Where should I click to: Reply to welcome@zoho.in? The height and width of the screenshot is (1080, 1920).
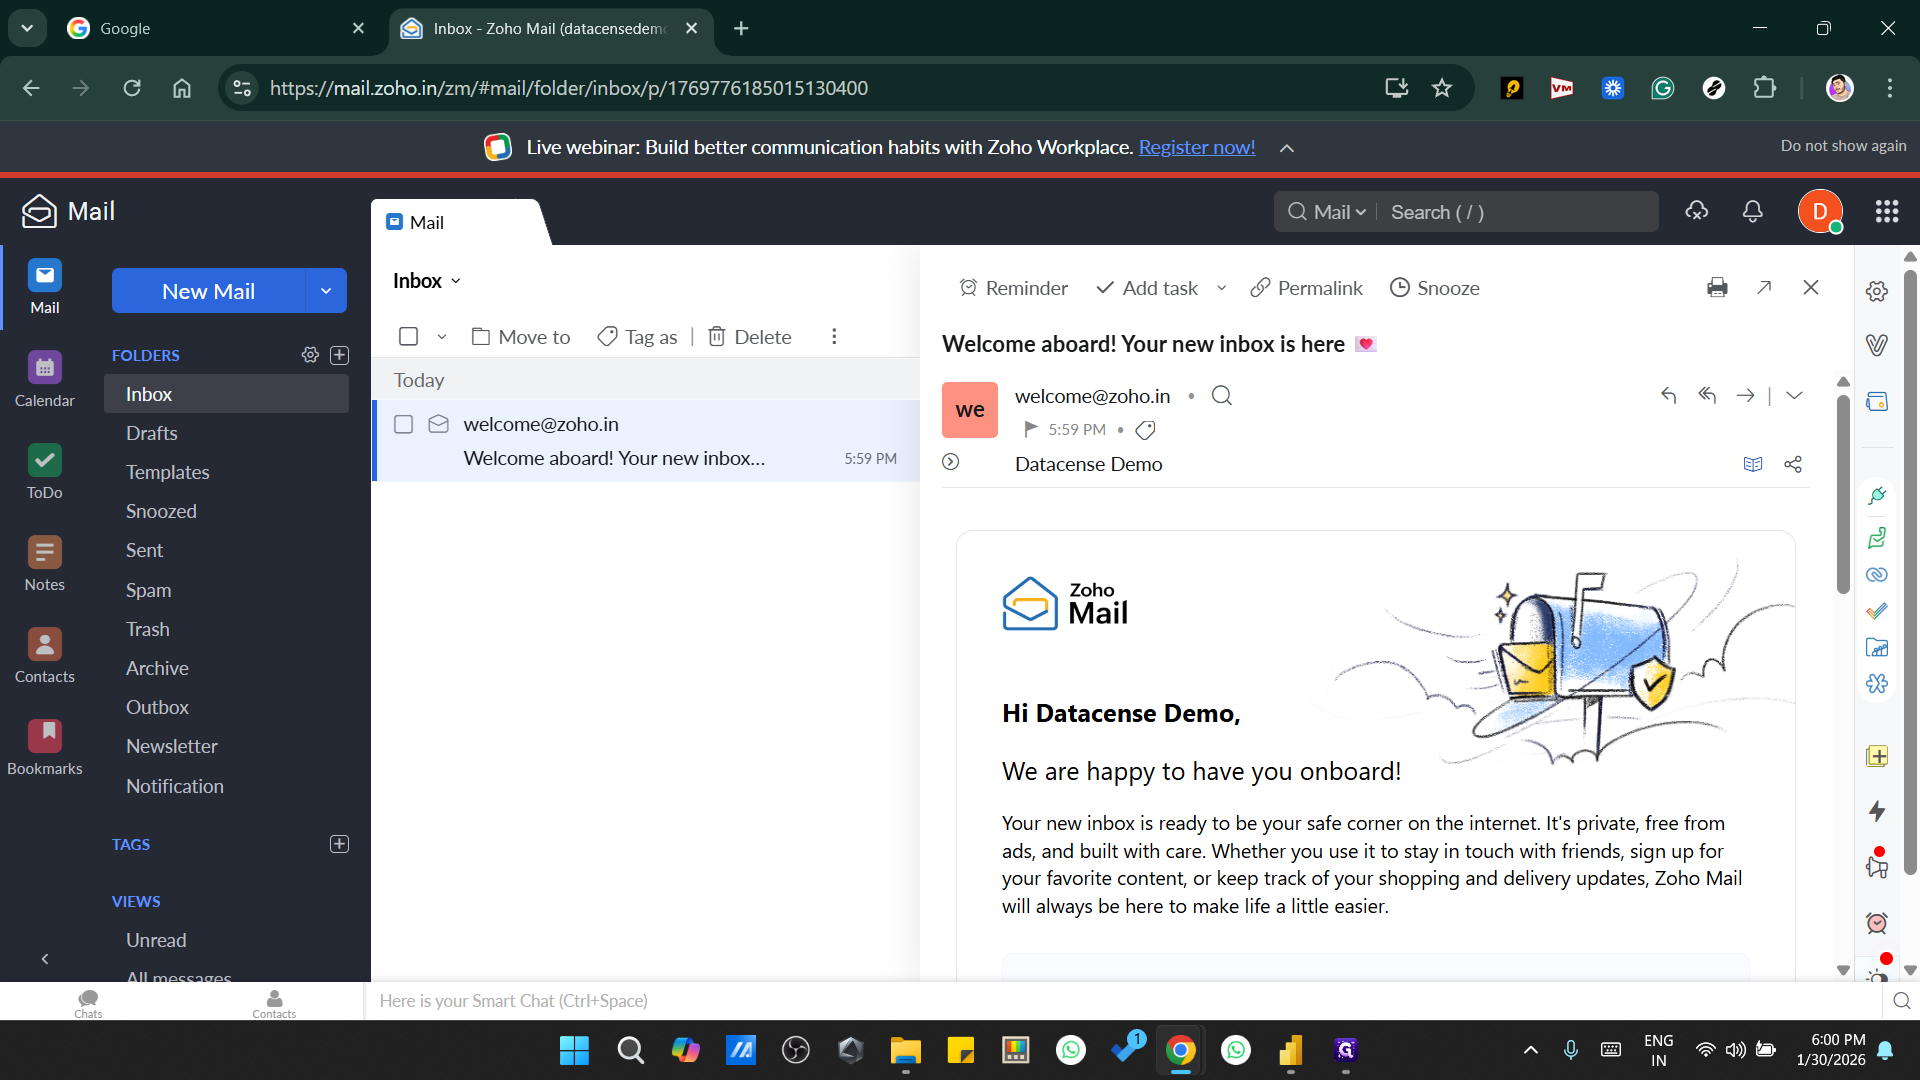pyautogui.click(x=1668, y=395)
